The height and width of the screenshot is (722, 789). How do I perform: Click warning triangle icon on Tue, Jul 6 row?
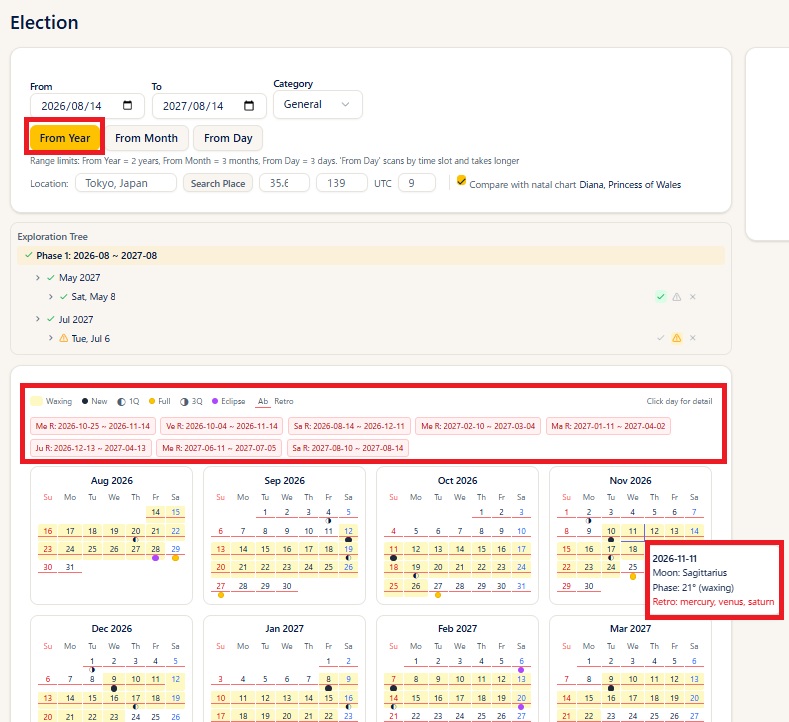(677, 338)
